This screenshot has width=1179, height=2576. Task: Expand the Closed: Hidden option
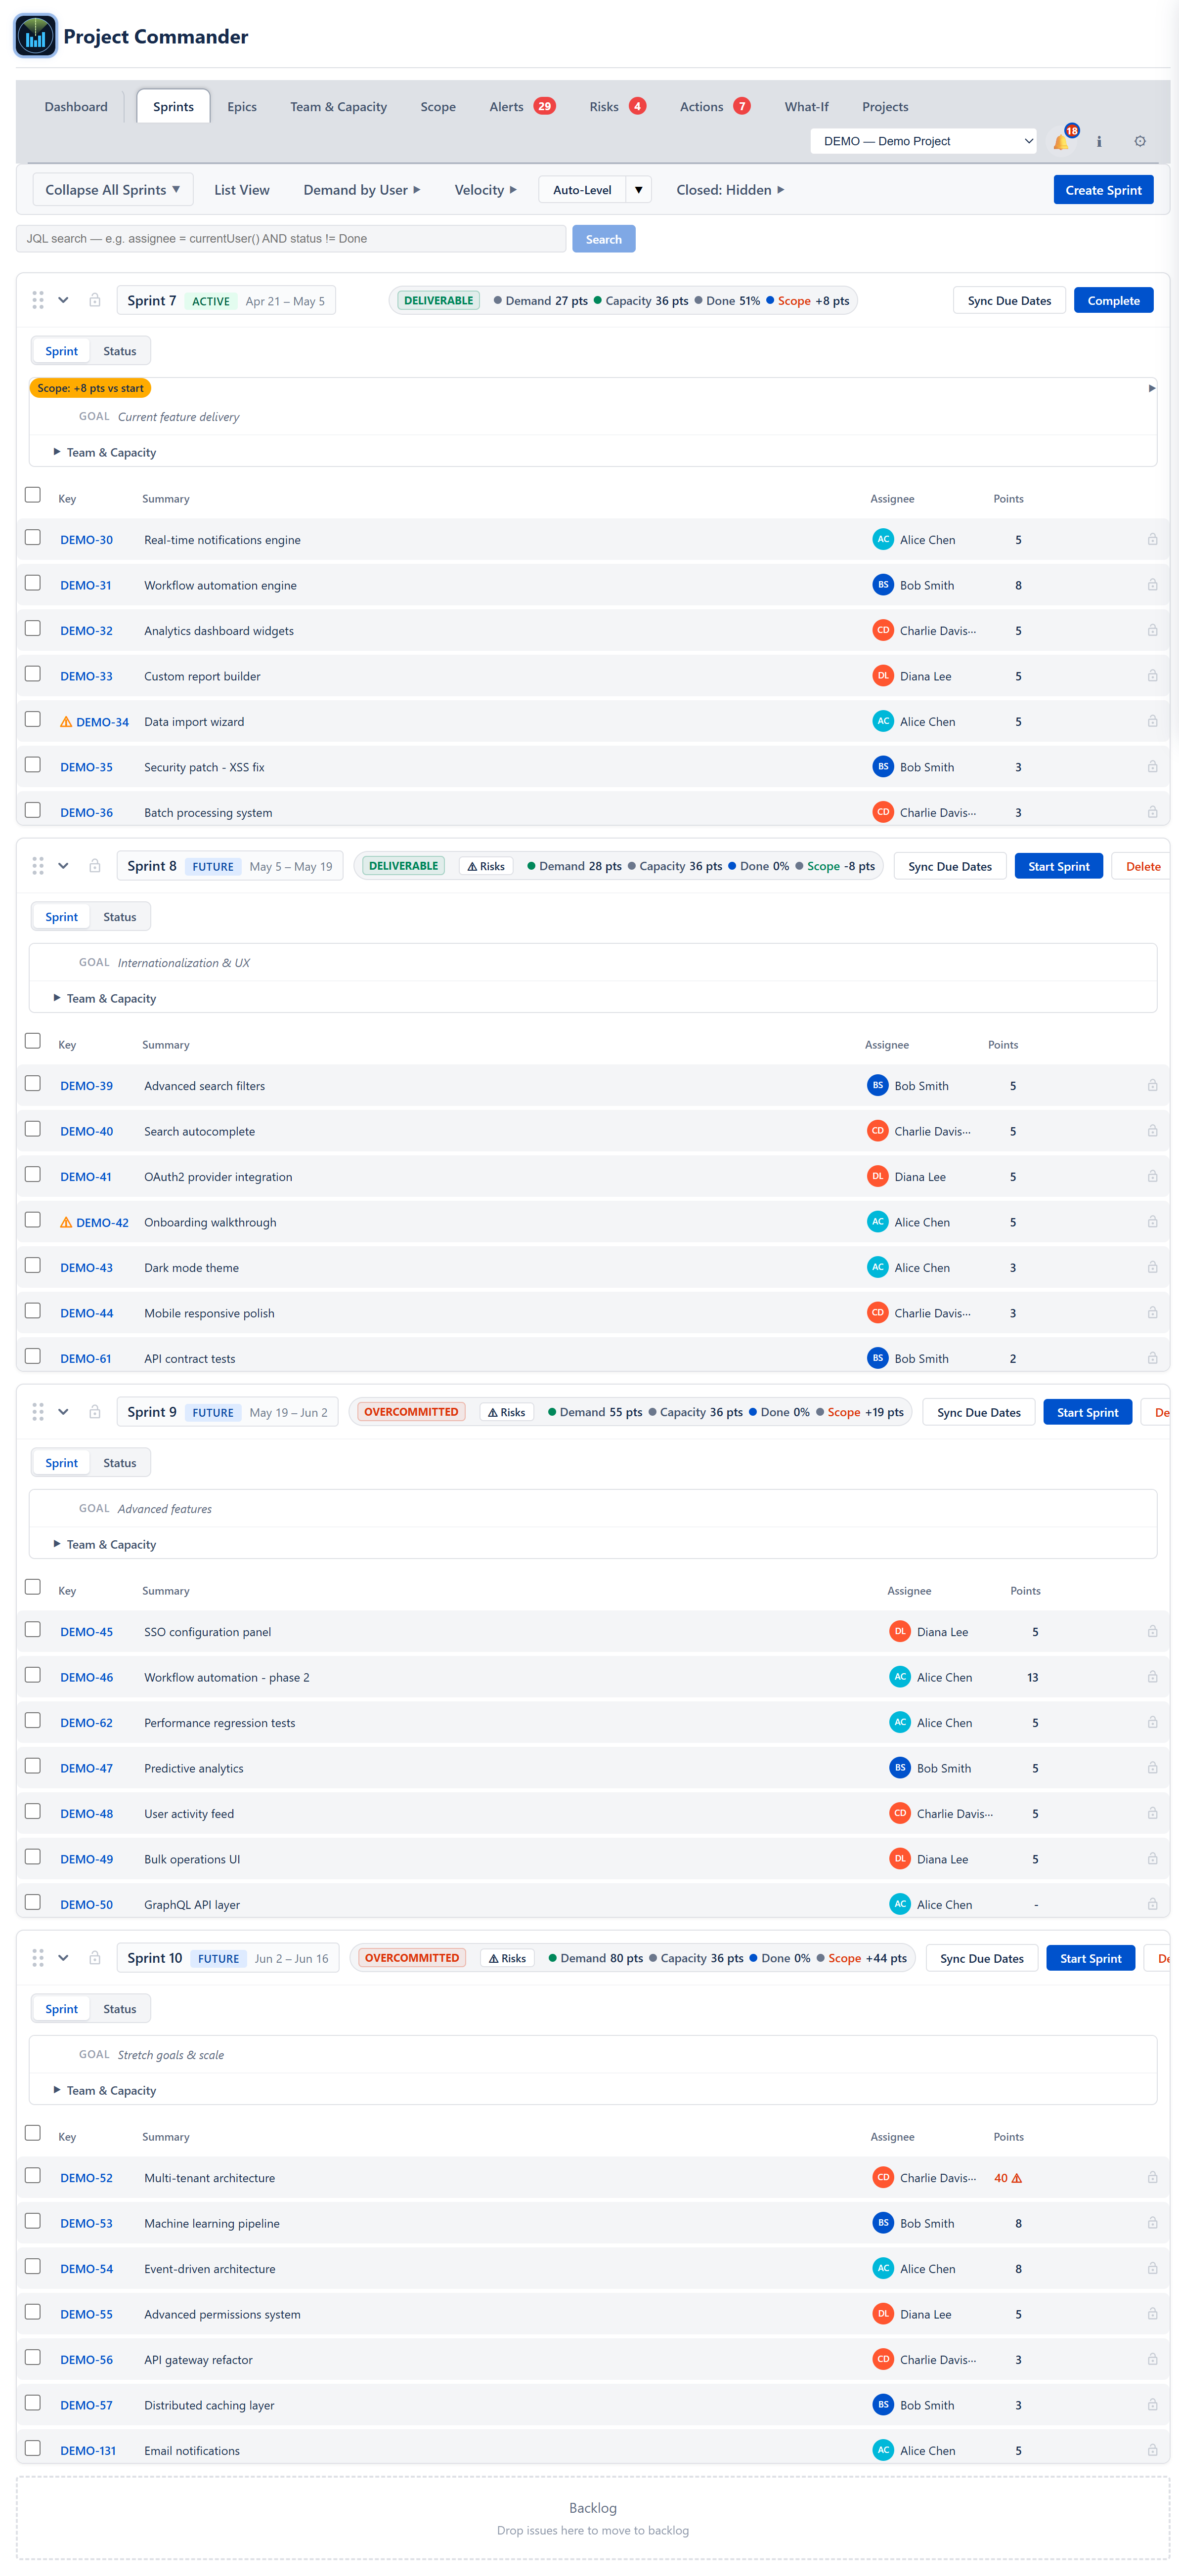click(x=730, y=190)
